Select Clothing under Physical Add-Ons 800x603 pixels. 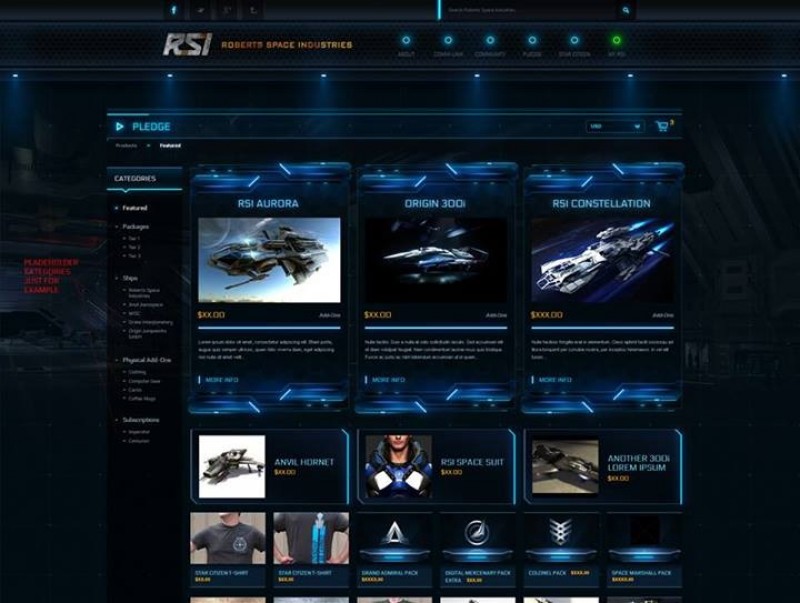point(137,372)
